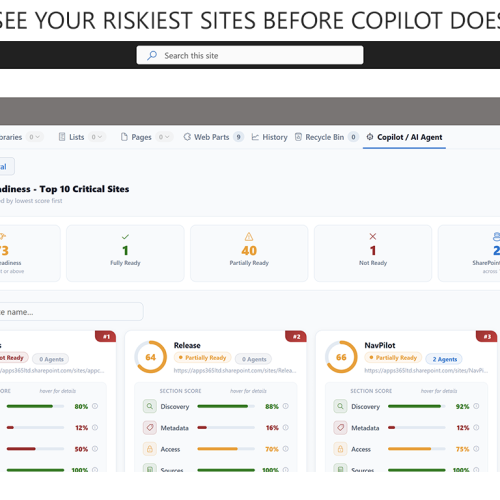Click Release Partially Ready badge
500x500 pixels.
click(x=202, y=358)
